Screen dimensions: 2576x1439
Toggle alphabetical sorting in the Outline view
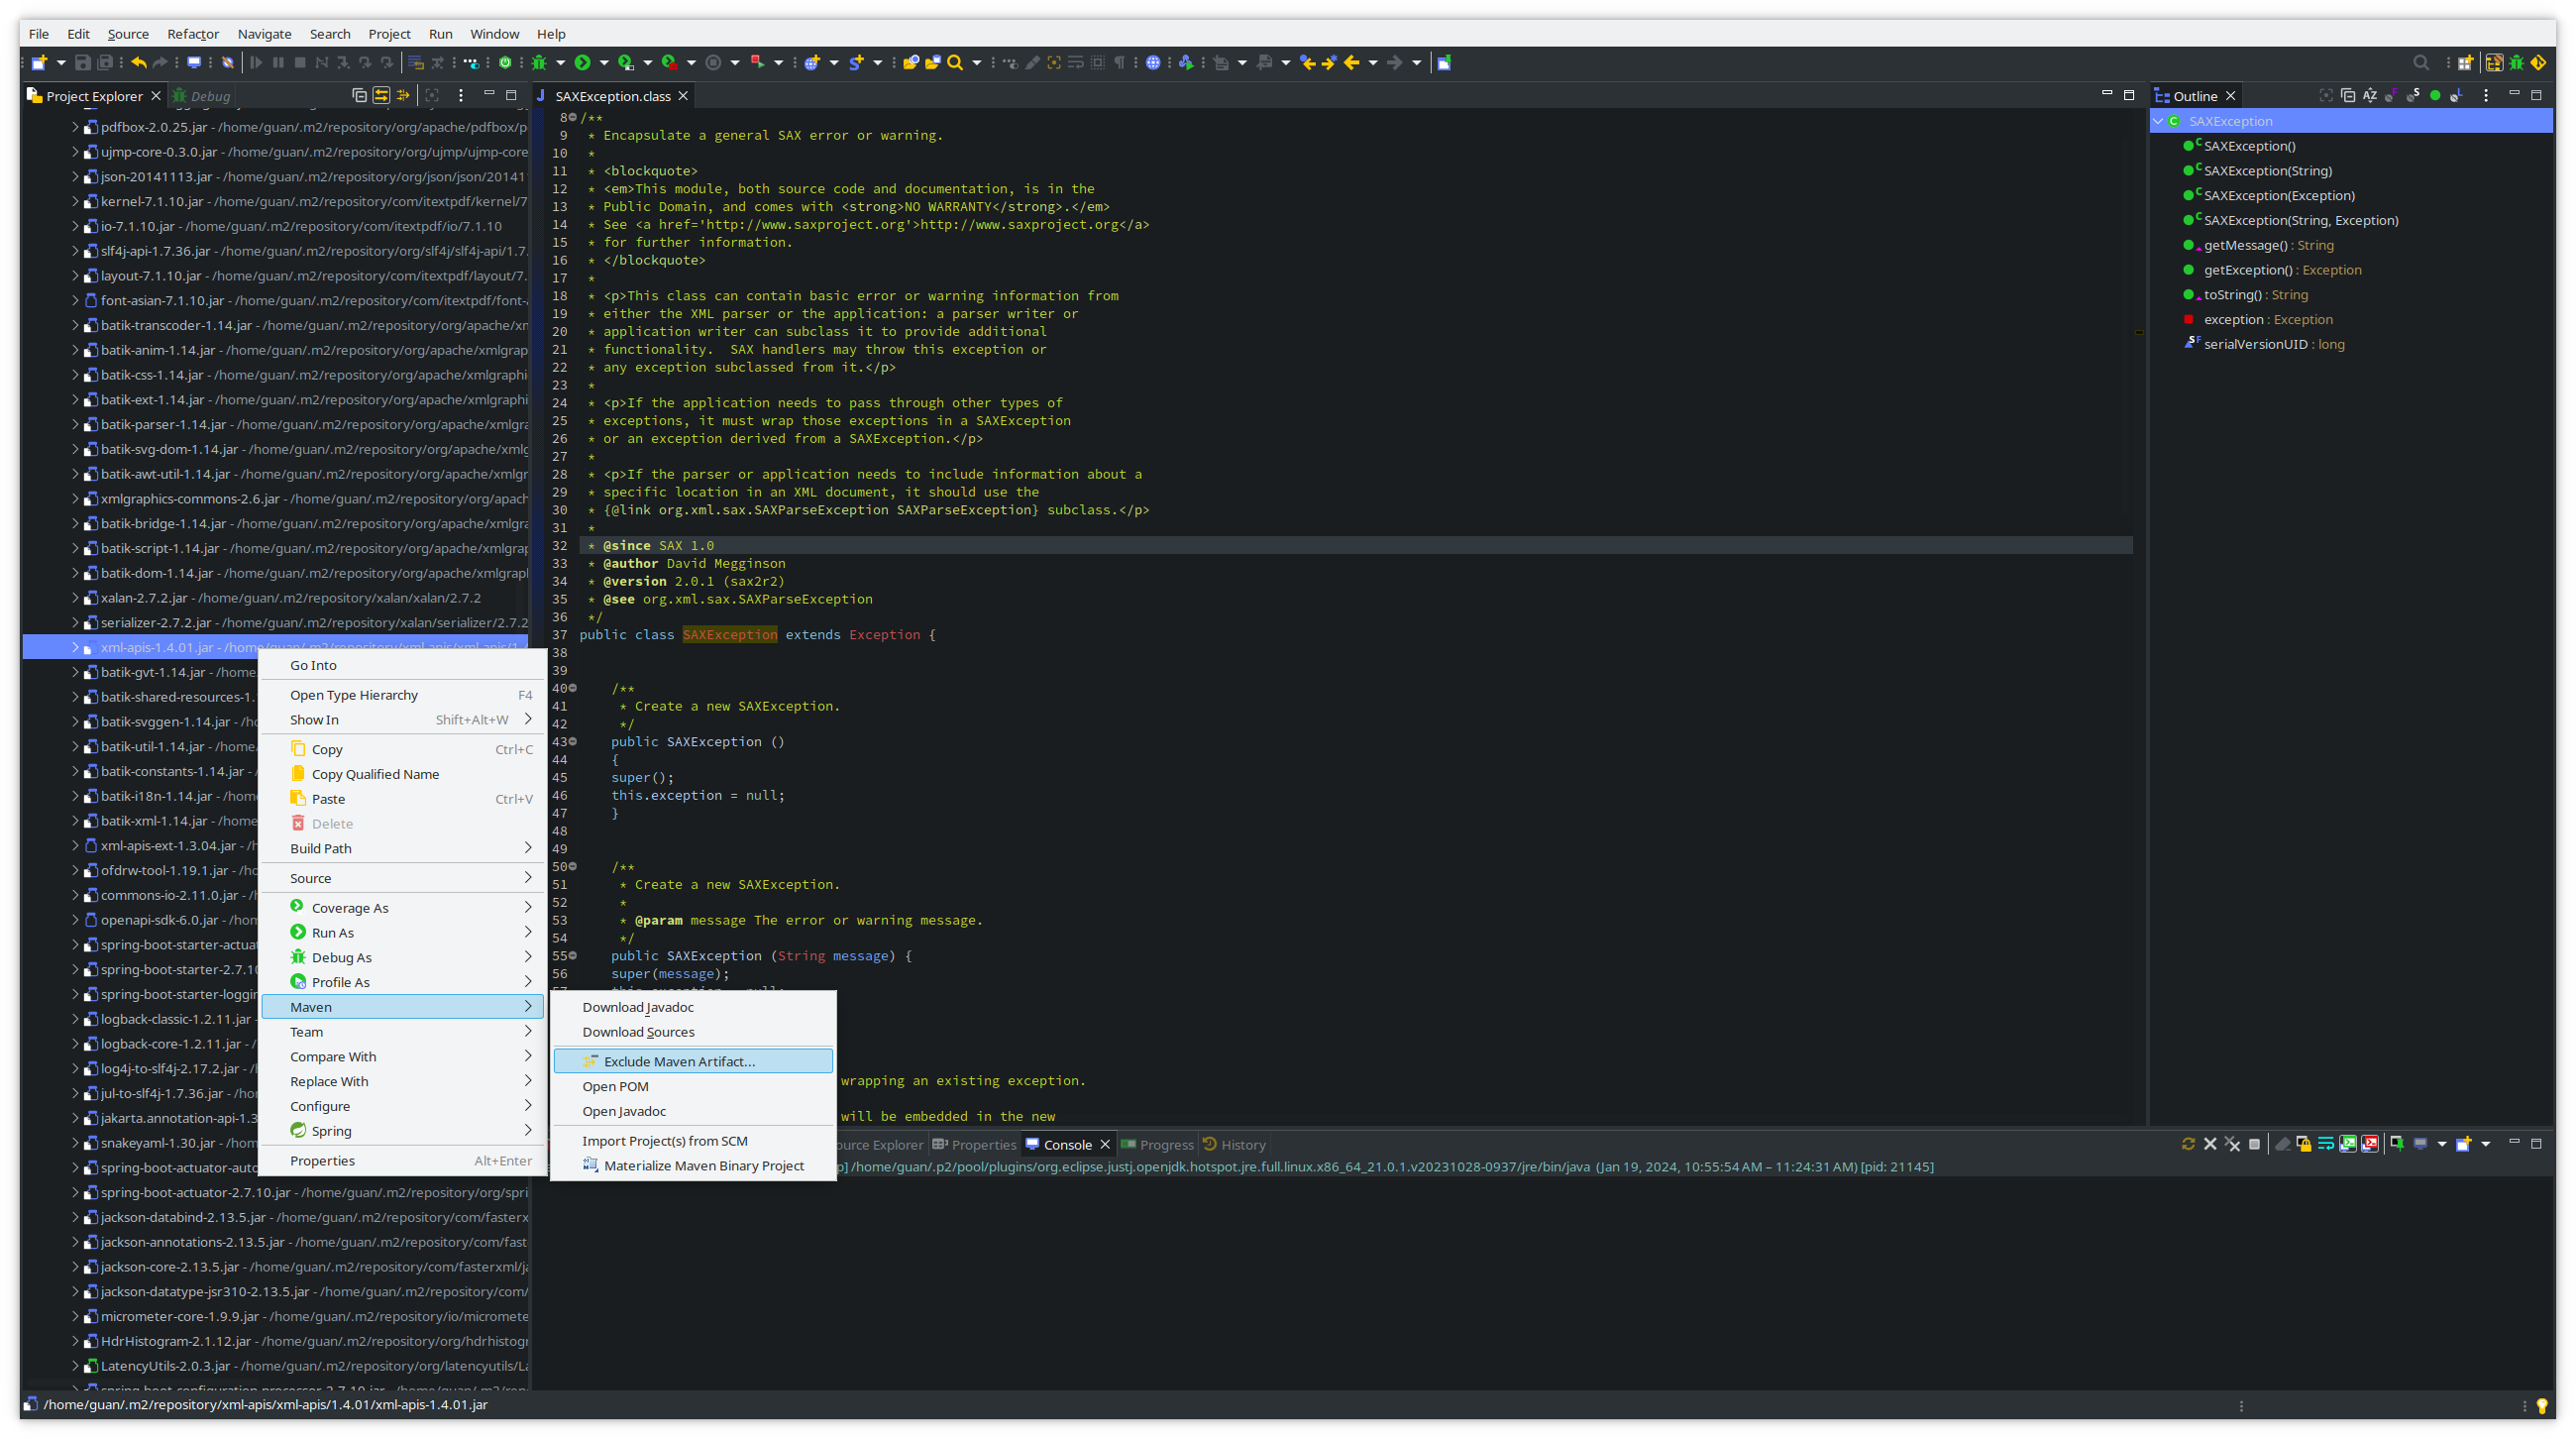2370,95
